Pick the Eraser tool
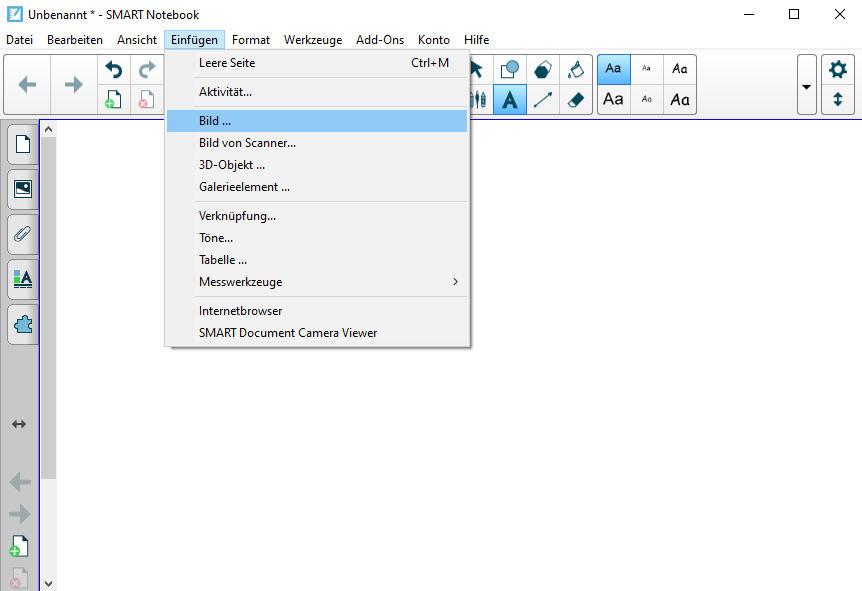 pyautogui.click(x=575, y=100)
